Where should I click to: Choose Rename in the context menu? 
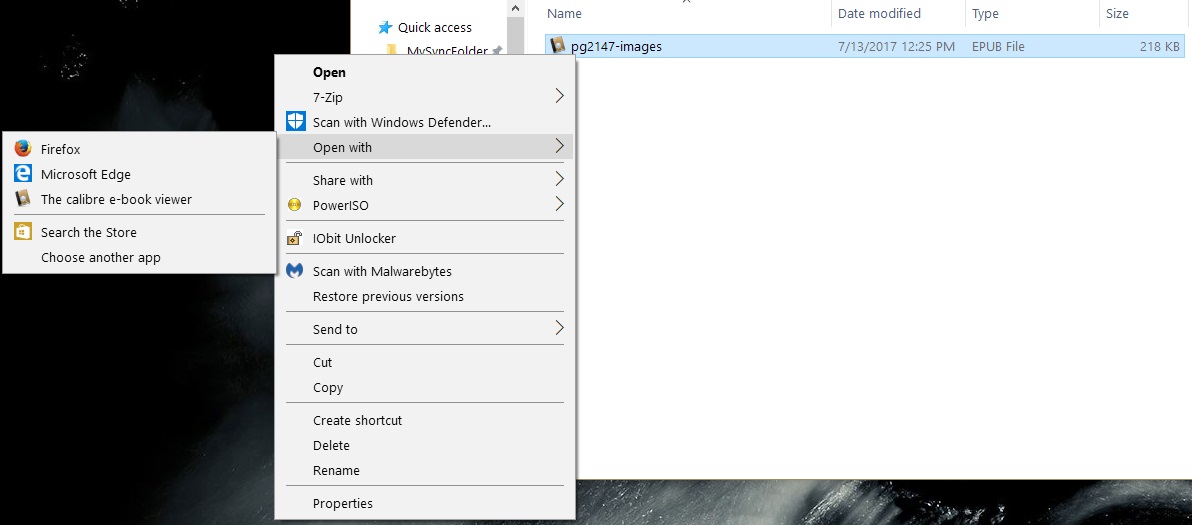336,470
